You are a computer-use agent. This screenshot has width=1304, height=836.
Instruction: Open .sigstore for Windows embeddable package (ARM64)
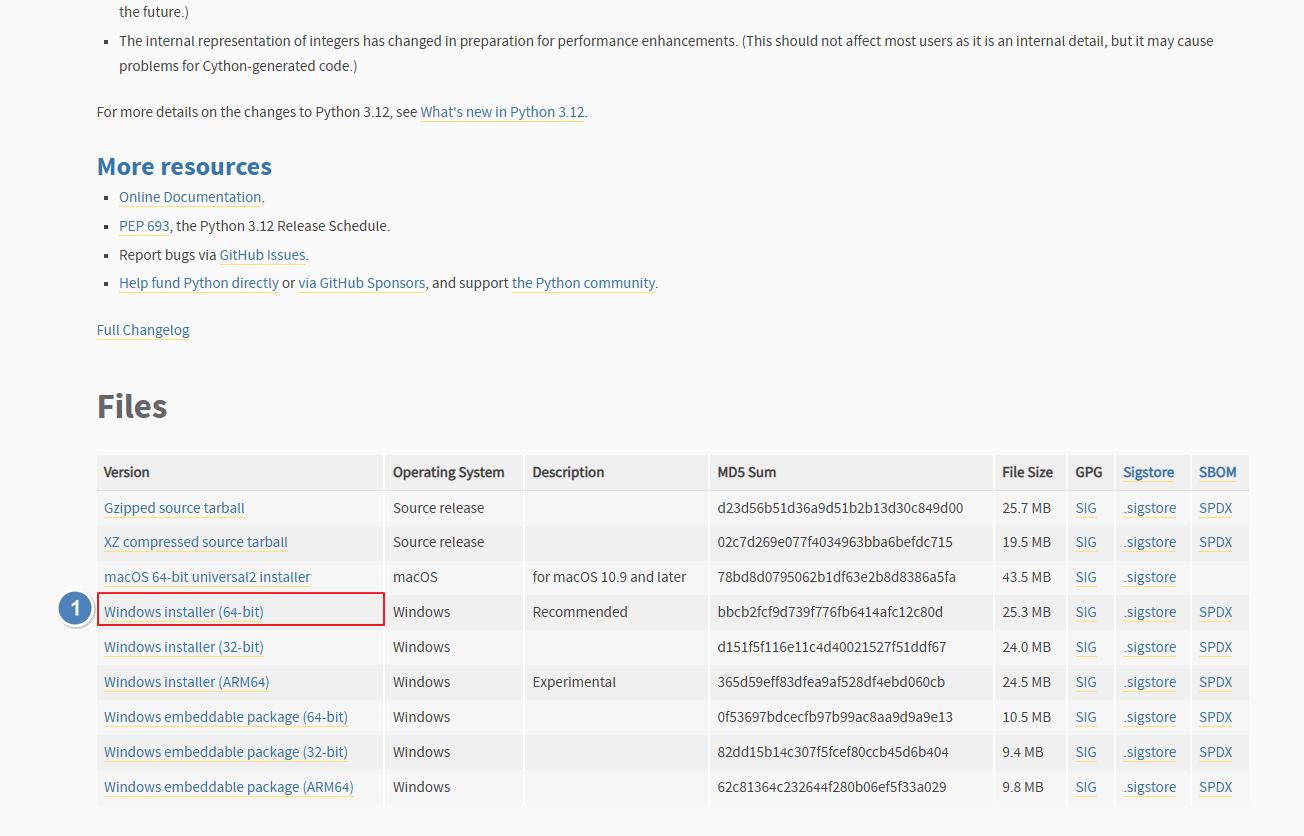[1150, 787]
